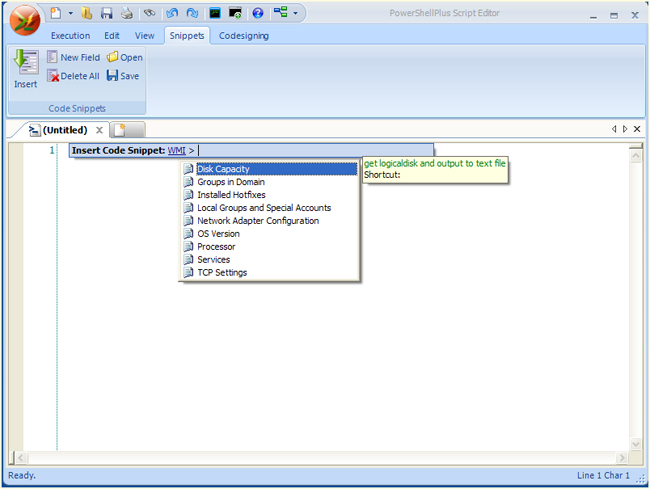Click the Insert snippet button
Screen dimensions: 650x489
pyautogui.click(x=26, y=69)
